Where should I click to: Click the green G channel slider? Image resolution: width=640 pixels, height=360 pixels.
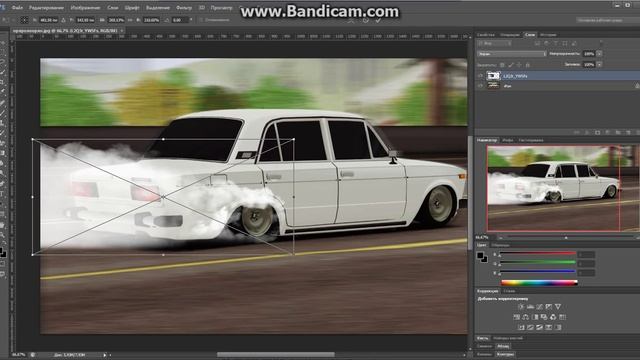click(x=538, y=263)
